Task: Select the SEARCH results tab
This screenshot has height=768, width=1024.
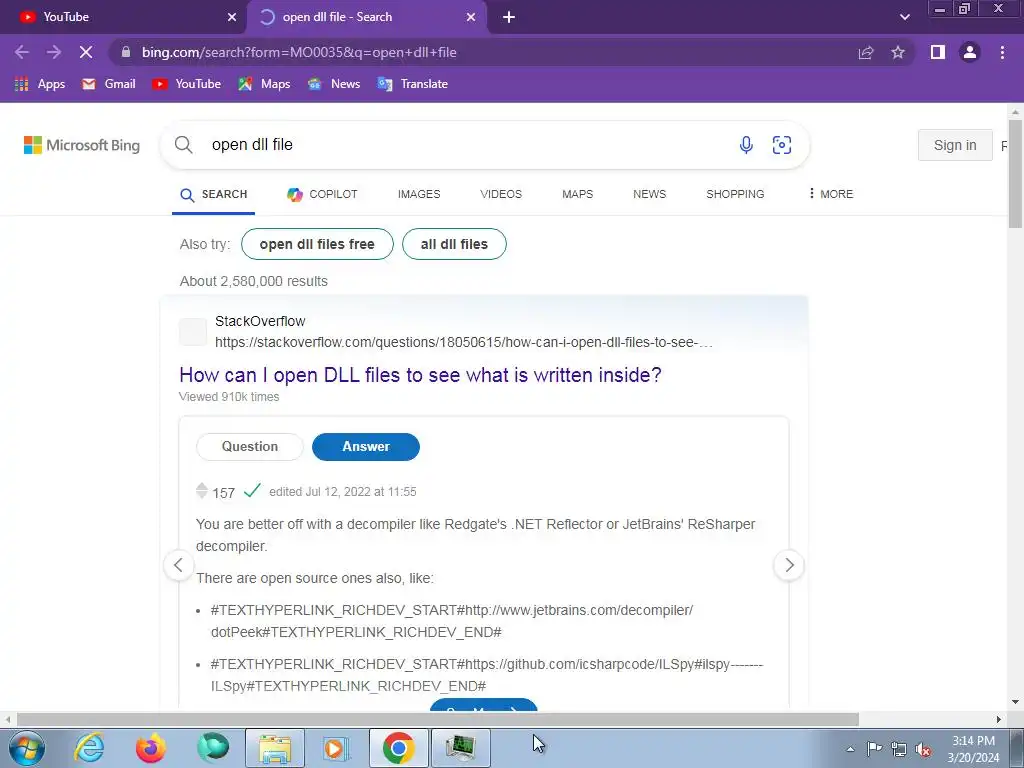Action: click(x=214, y=195)
